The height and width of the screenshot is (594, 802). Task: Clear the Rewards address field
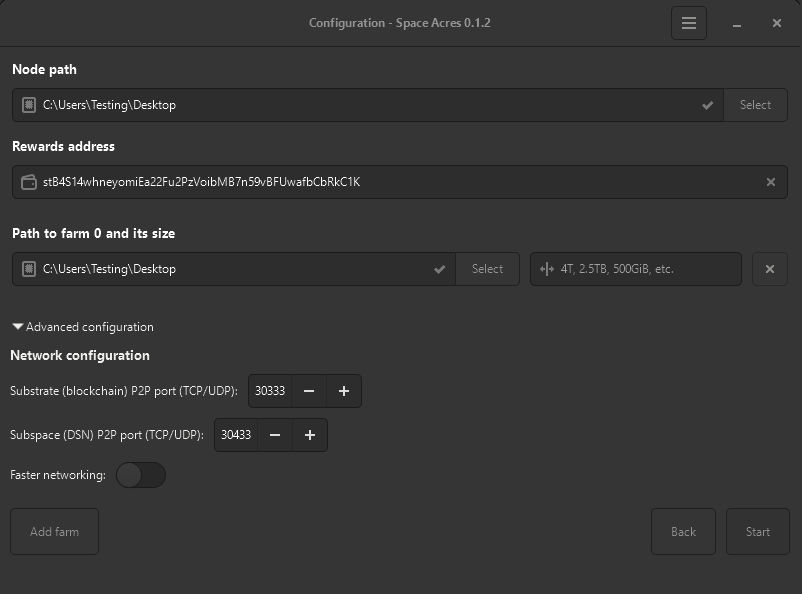[770, 182]
